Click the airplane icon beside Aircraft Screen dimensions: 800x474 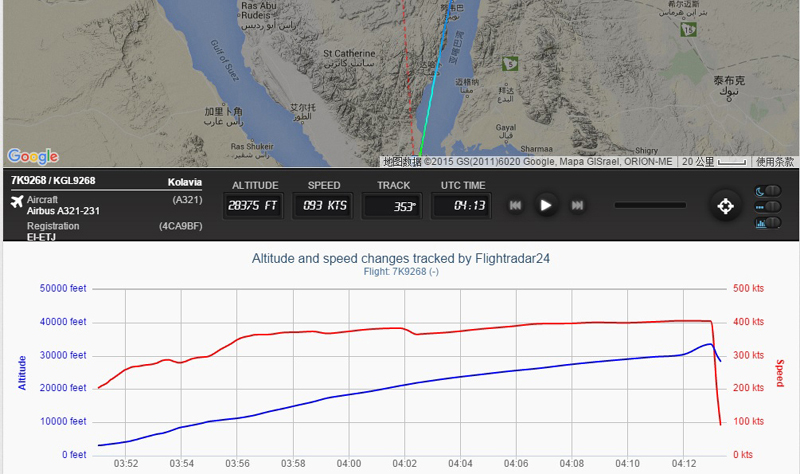[x=16, y=203]
